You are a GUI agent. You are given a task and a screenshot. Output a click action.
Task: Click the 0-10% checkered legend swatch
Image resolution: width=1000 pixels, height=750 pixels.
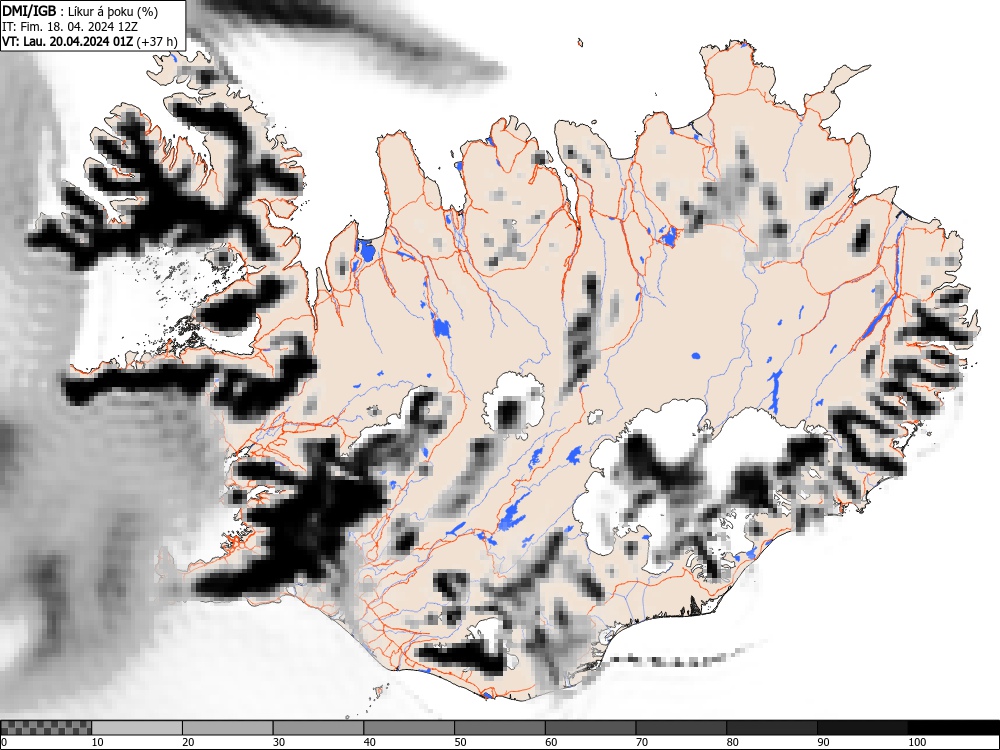click(x=46, y=728)
